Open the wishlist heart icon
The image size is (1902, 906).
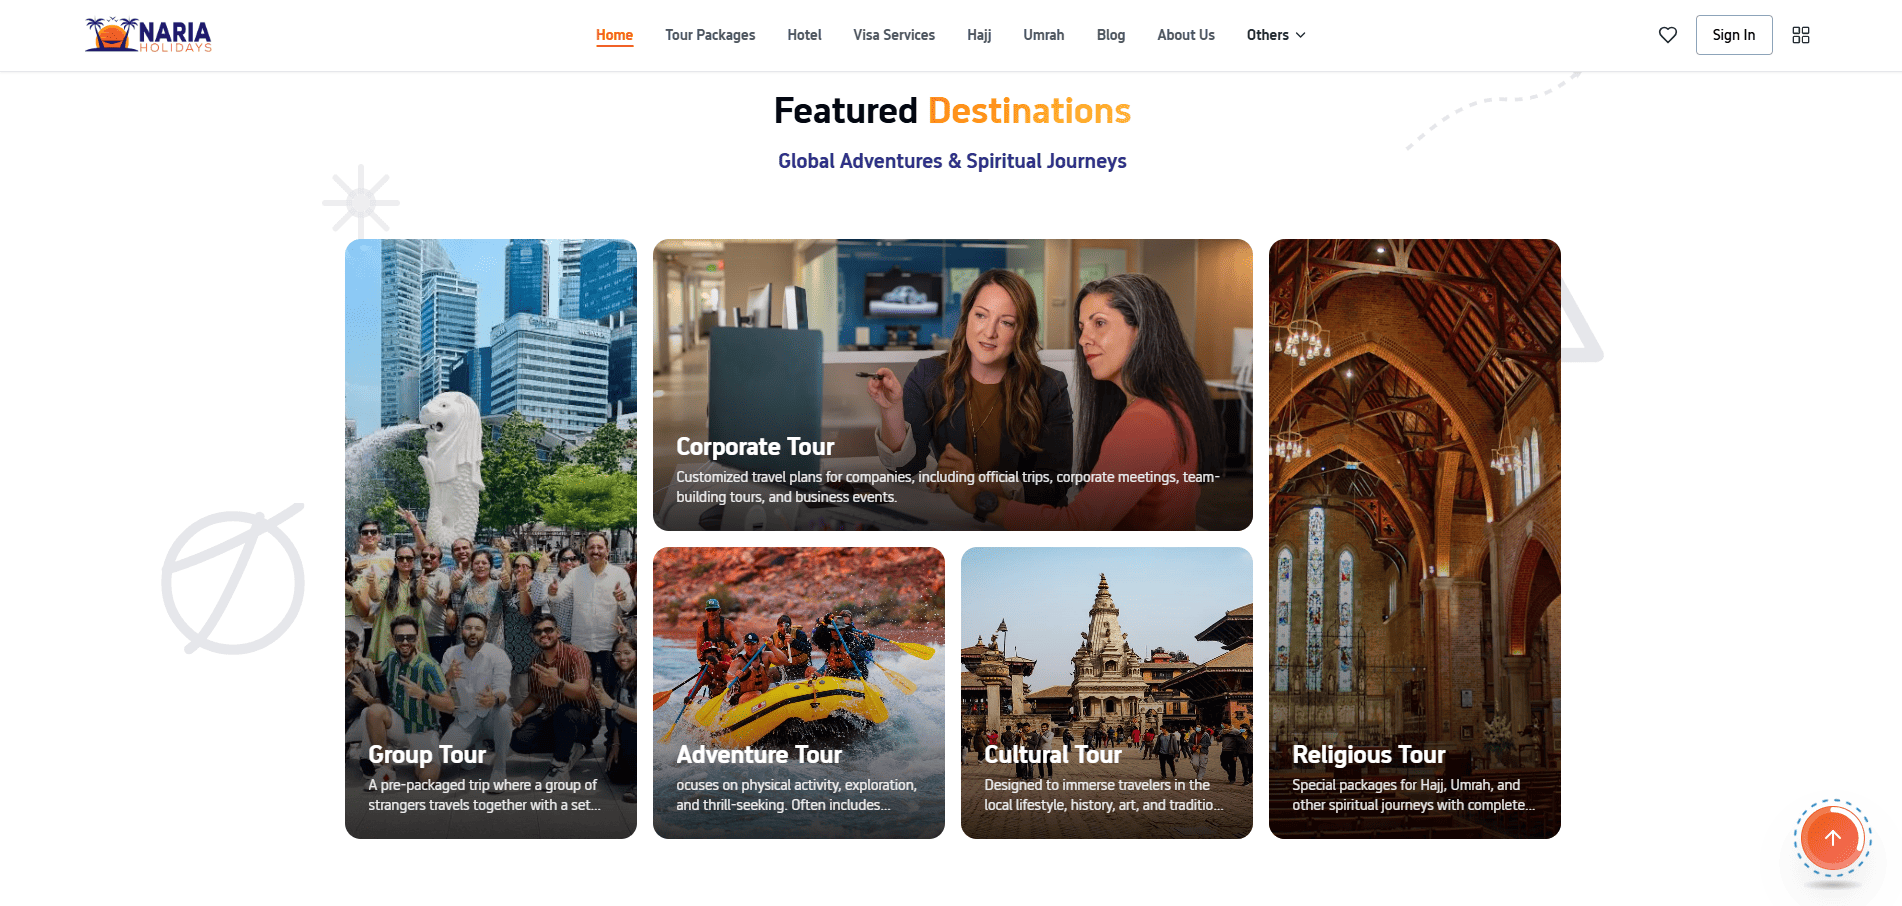pos(1668,35)
